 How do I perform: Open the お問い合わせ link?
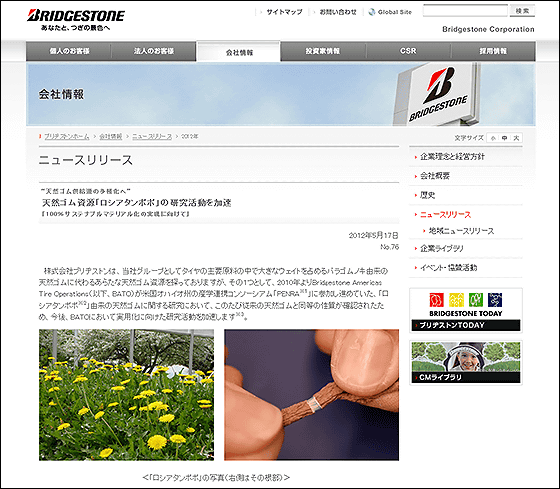tap(338, 12)
